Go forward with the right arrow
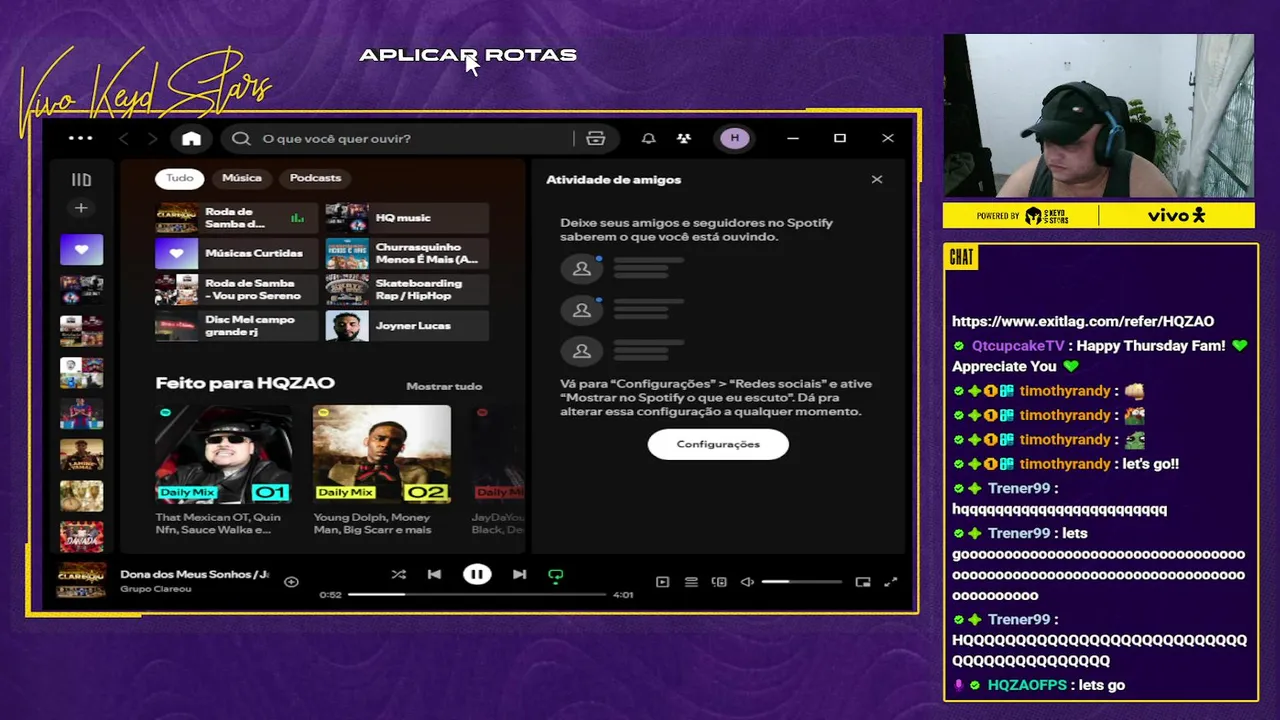Screen dimensions: 1280x720 tap(152, 138)
